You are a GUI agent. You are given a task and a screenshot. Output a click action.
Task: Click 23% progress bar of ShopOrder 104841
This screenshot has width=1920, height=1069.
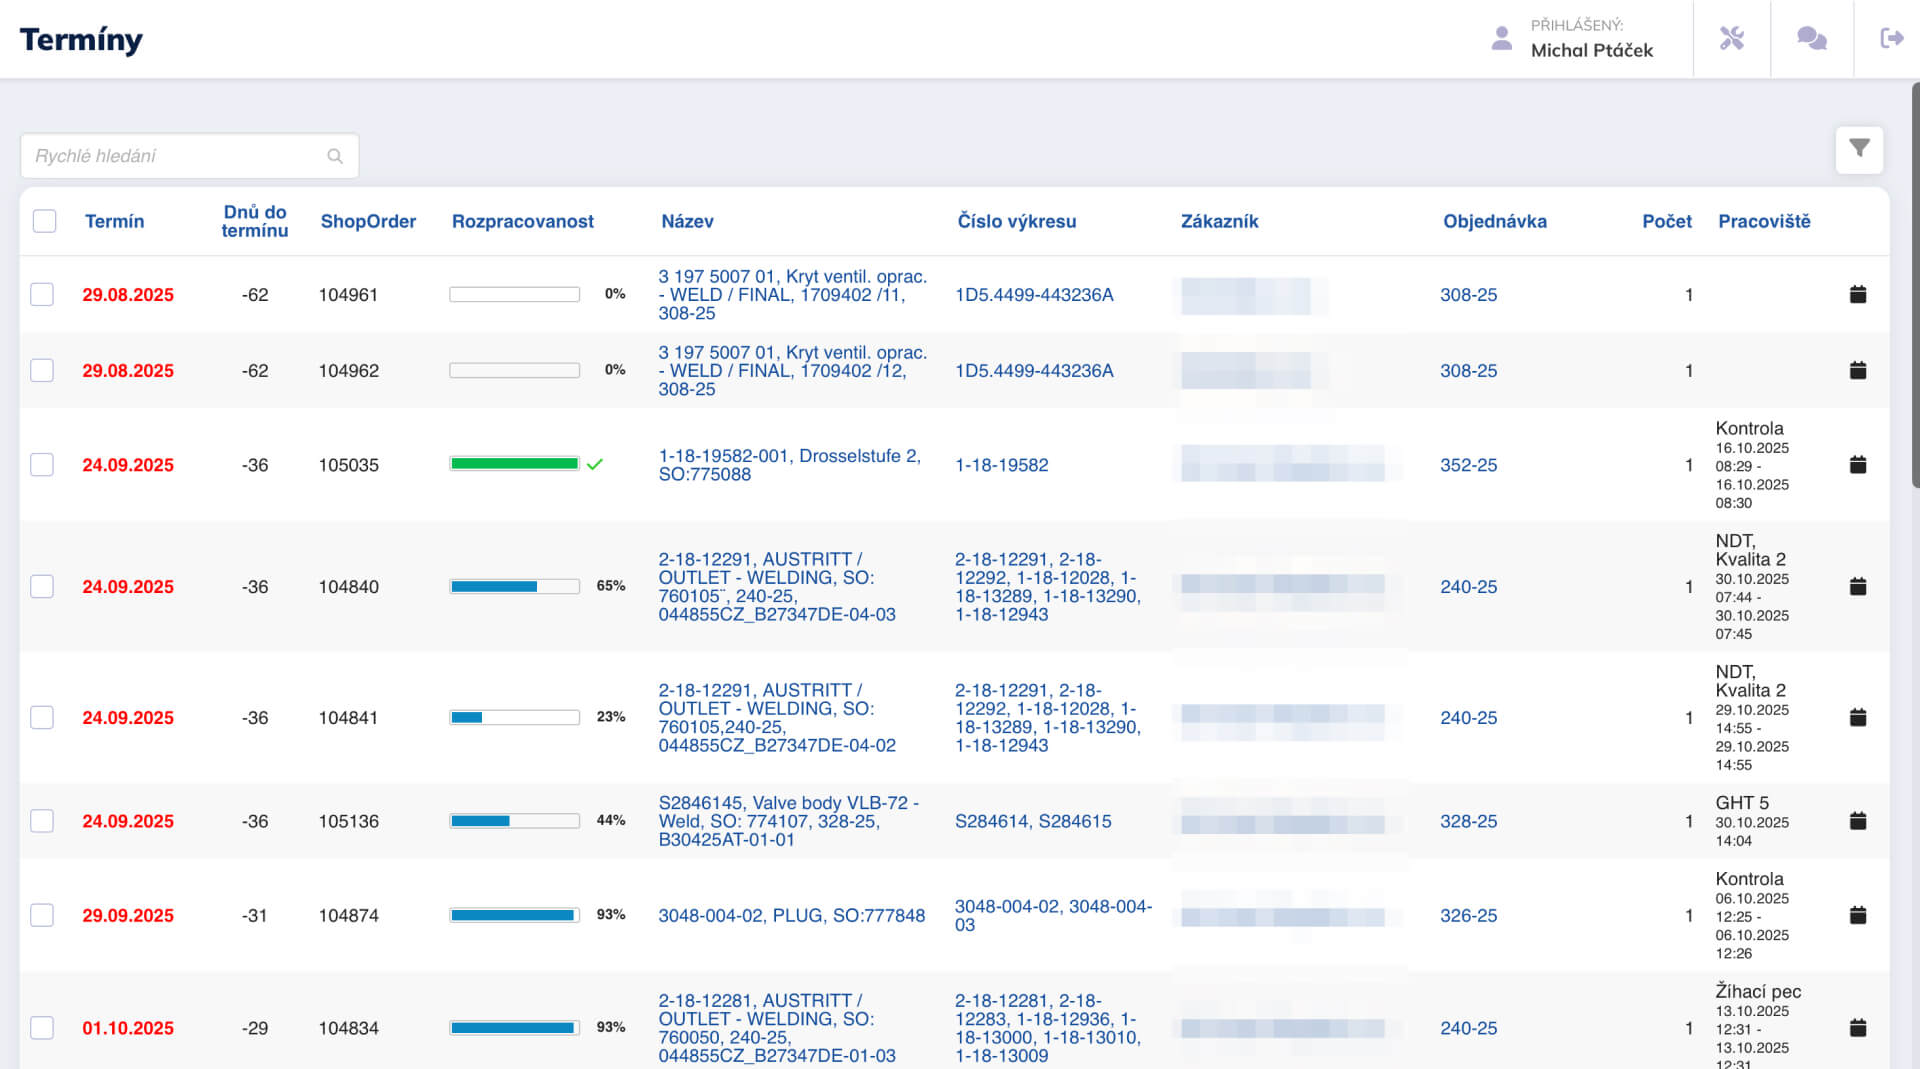pos(515,717)
